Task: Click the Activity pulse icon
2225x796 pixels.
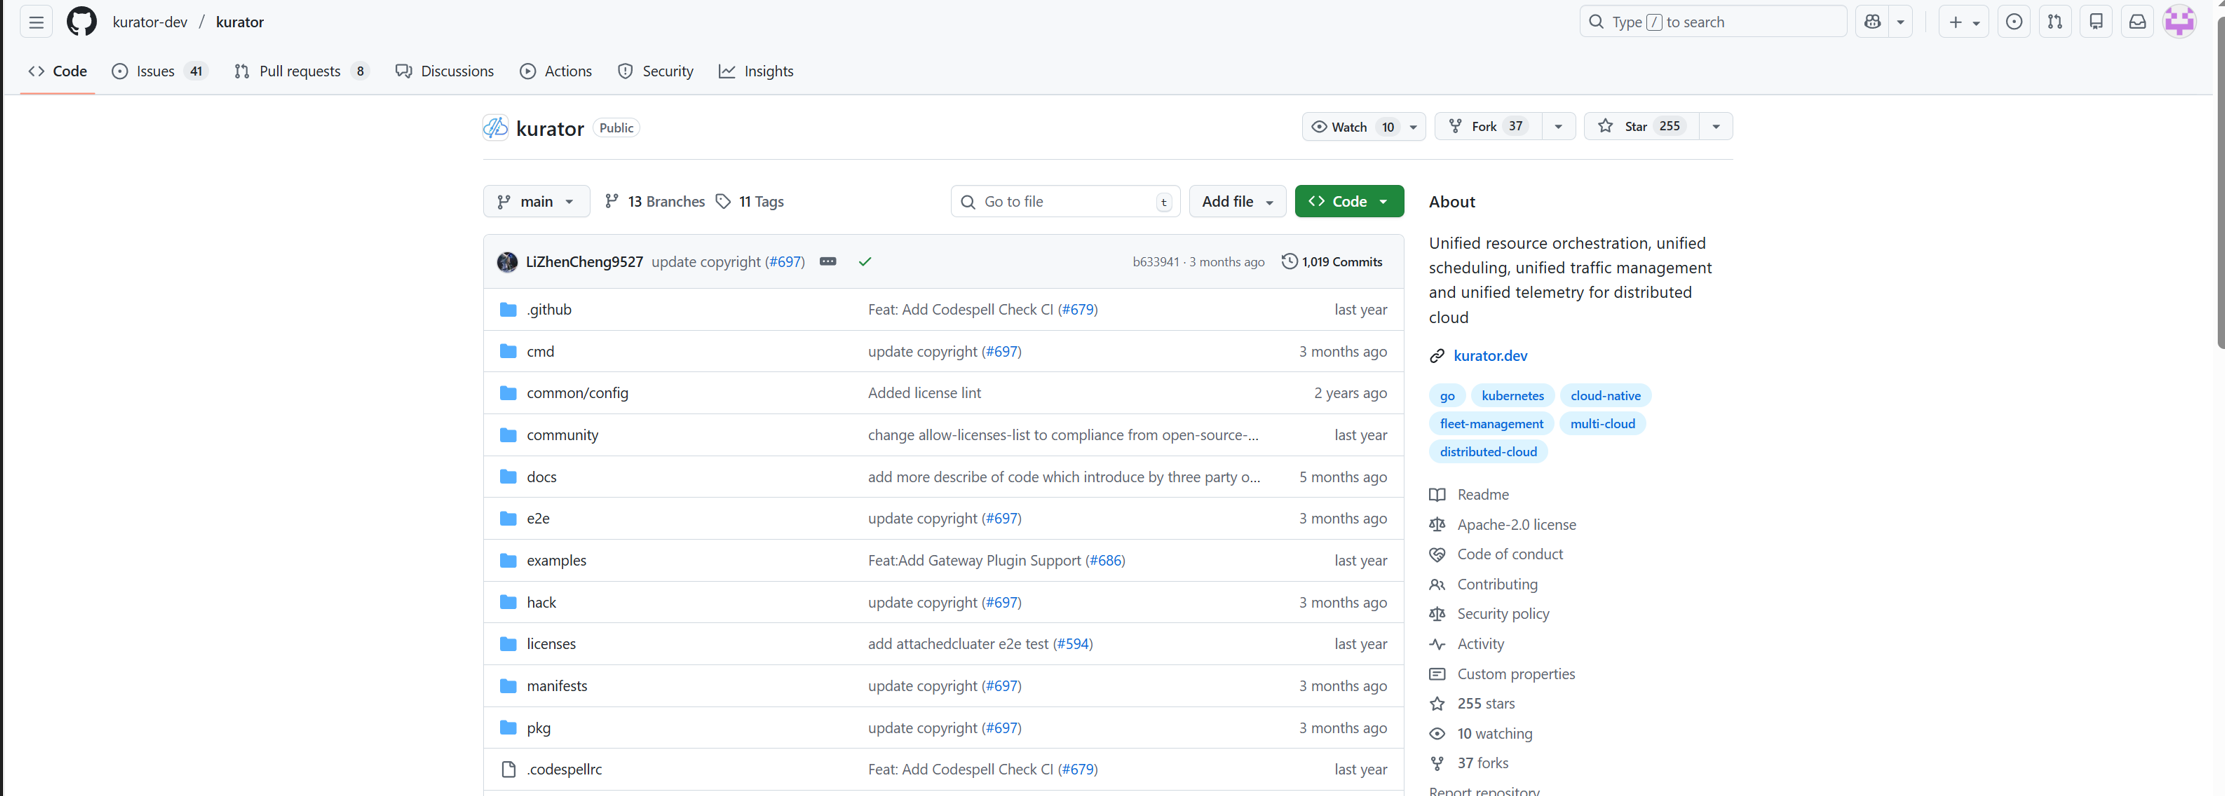Action: [x=1437, y=644]
